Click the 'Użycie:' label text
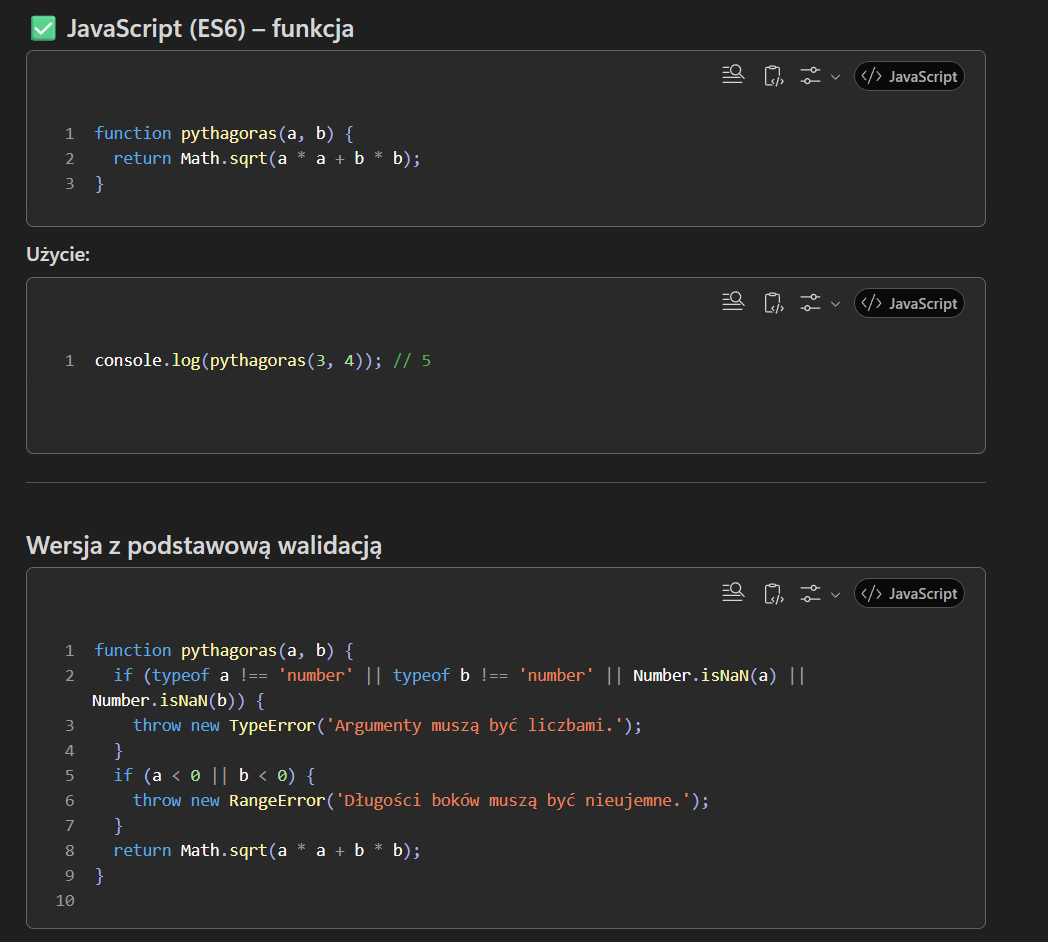The image size is (1048, 942). point(58,255)
